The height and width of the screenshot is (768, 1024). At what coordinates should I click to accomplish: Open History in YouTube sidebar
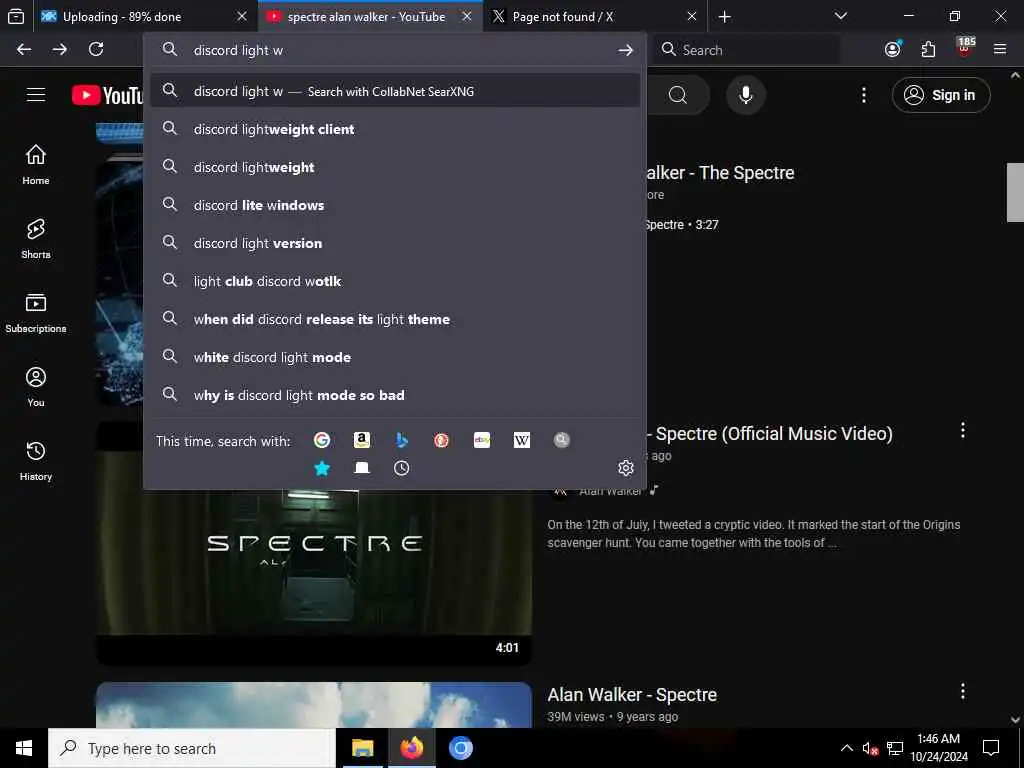[x=36, y=461]
